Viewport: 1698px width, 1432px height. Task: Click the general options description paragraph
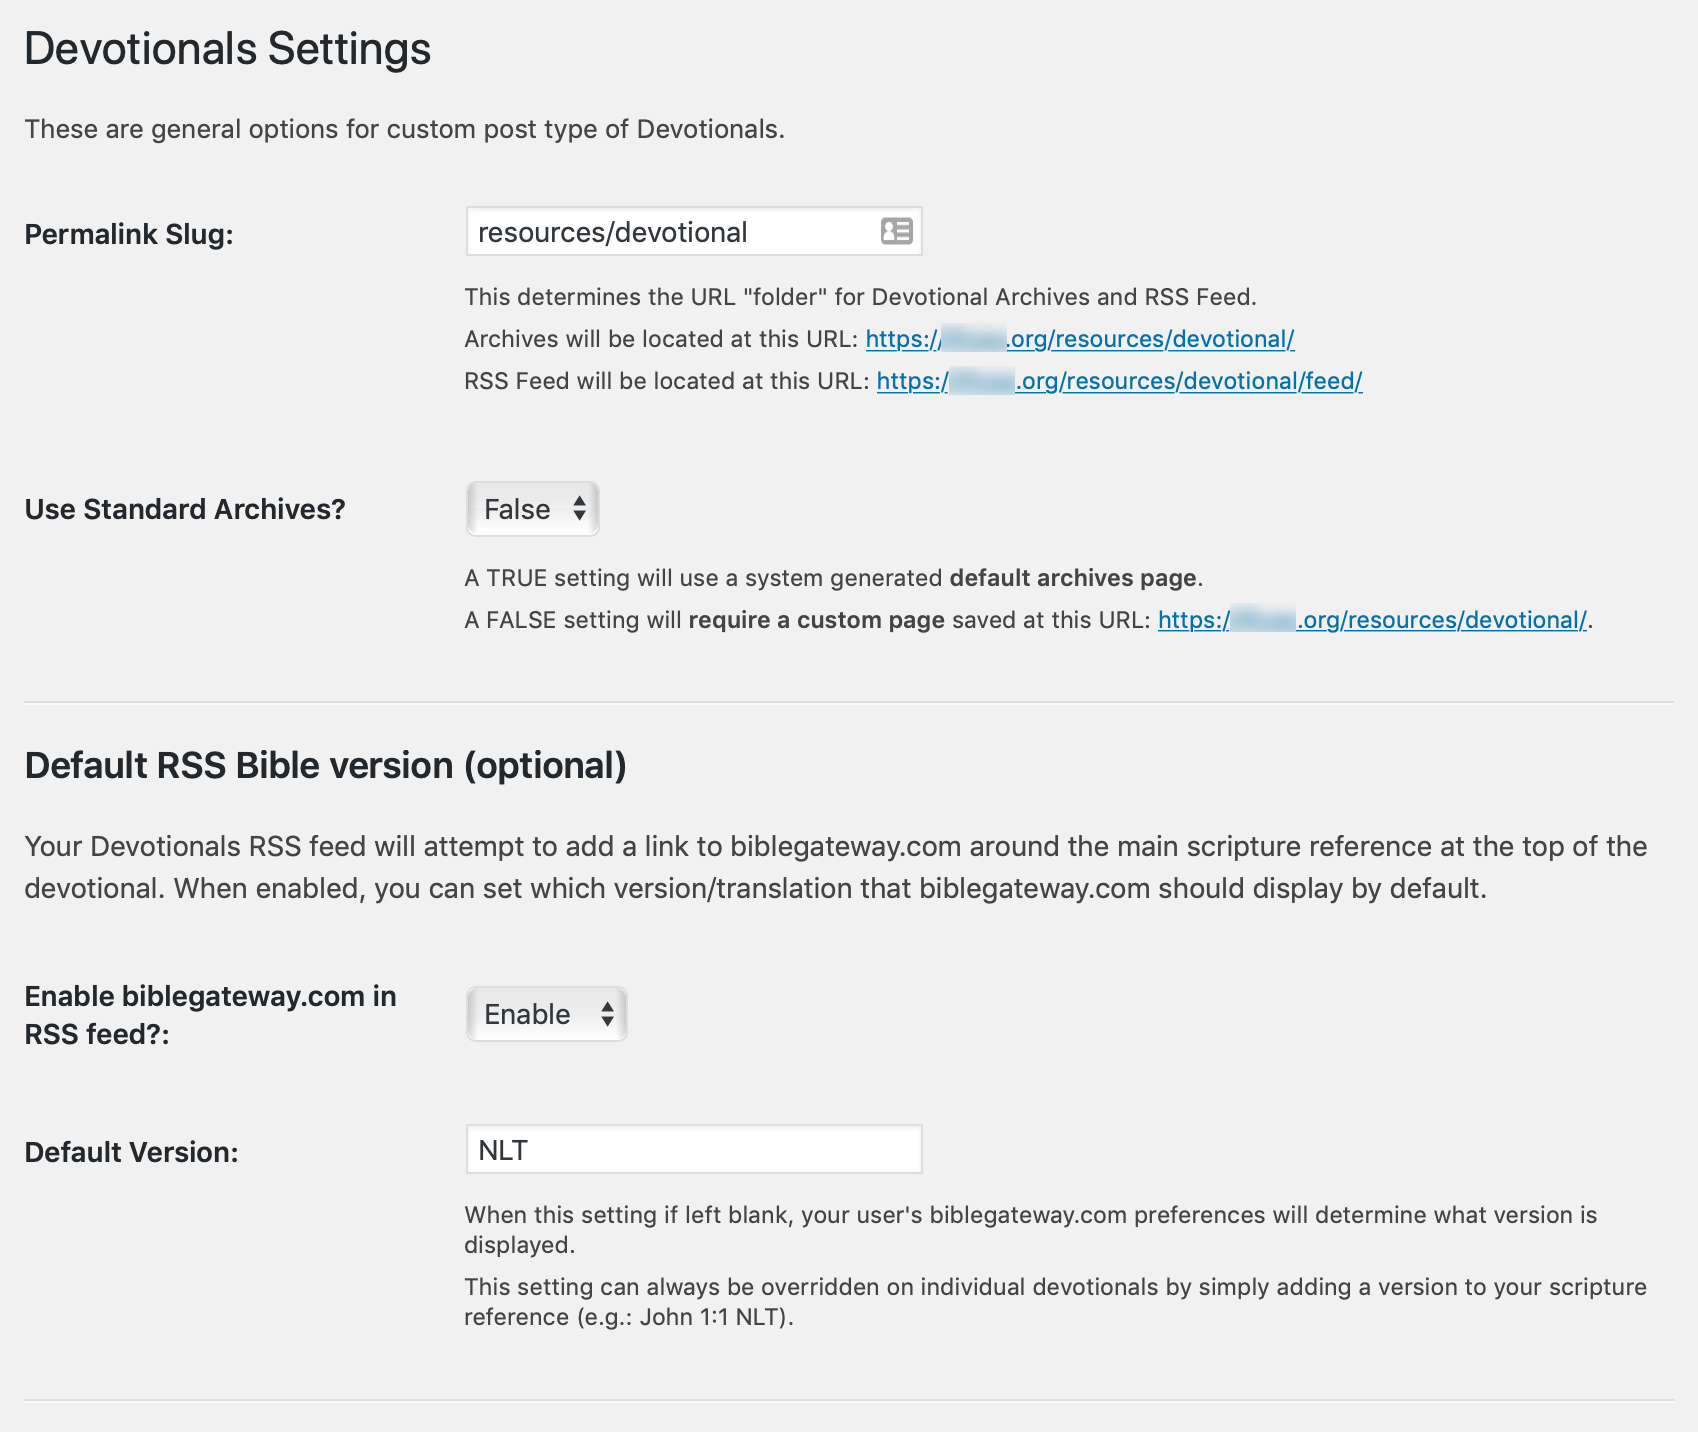[405, 129]
